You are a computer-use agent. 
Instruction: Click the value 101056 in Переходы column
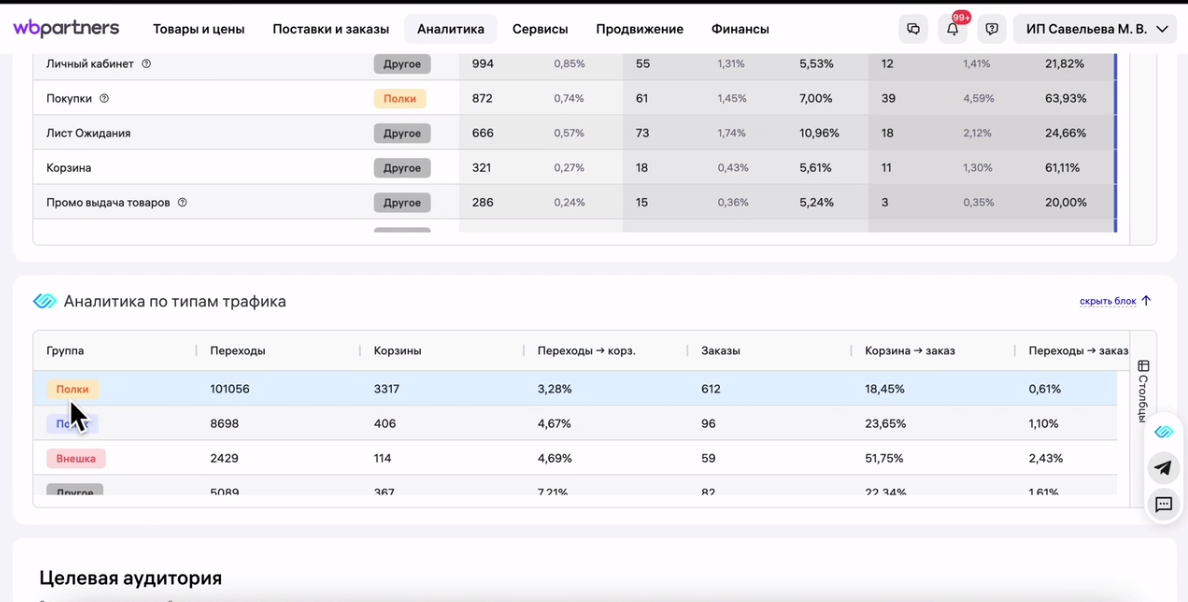tap(230, 389)
